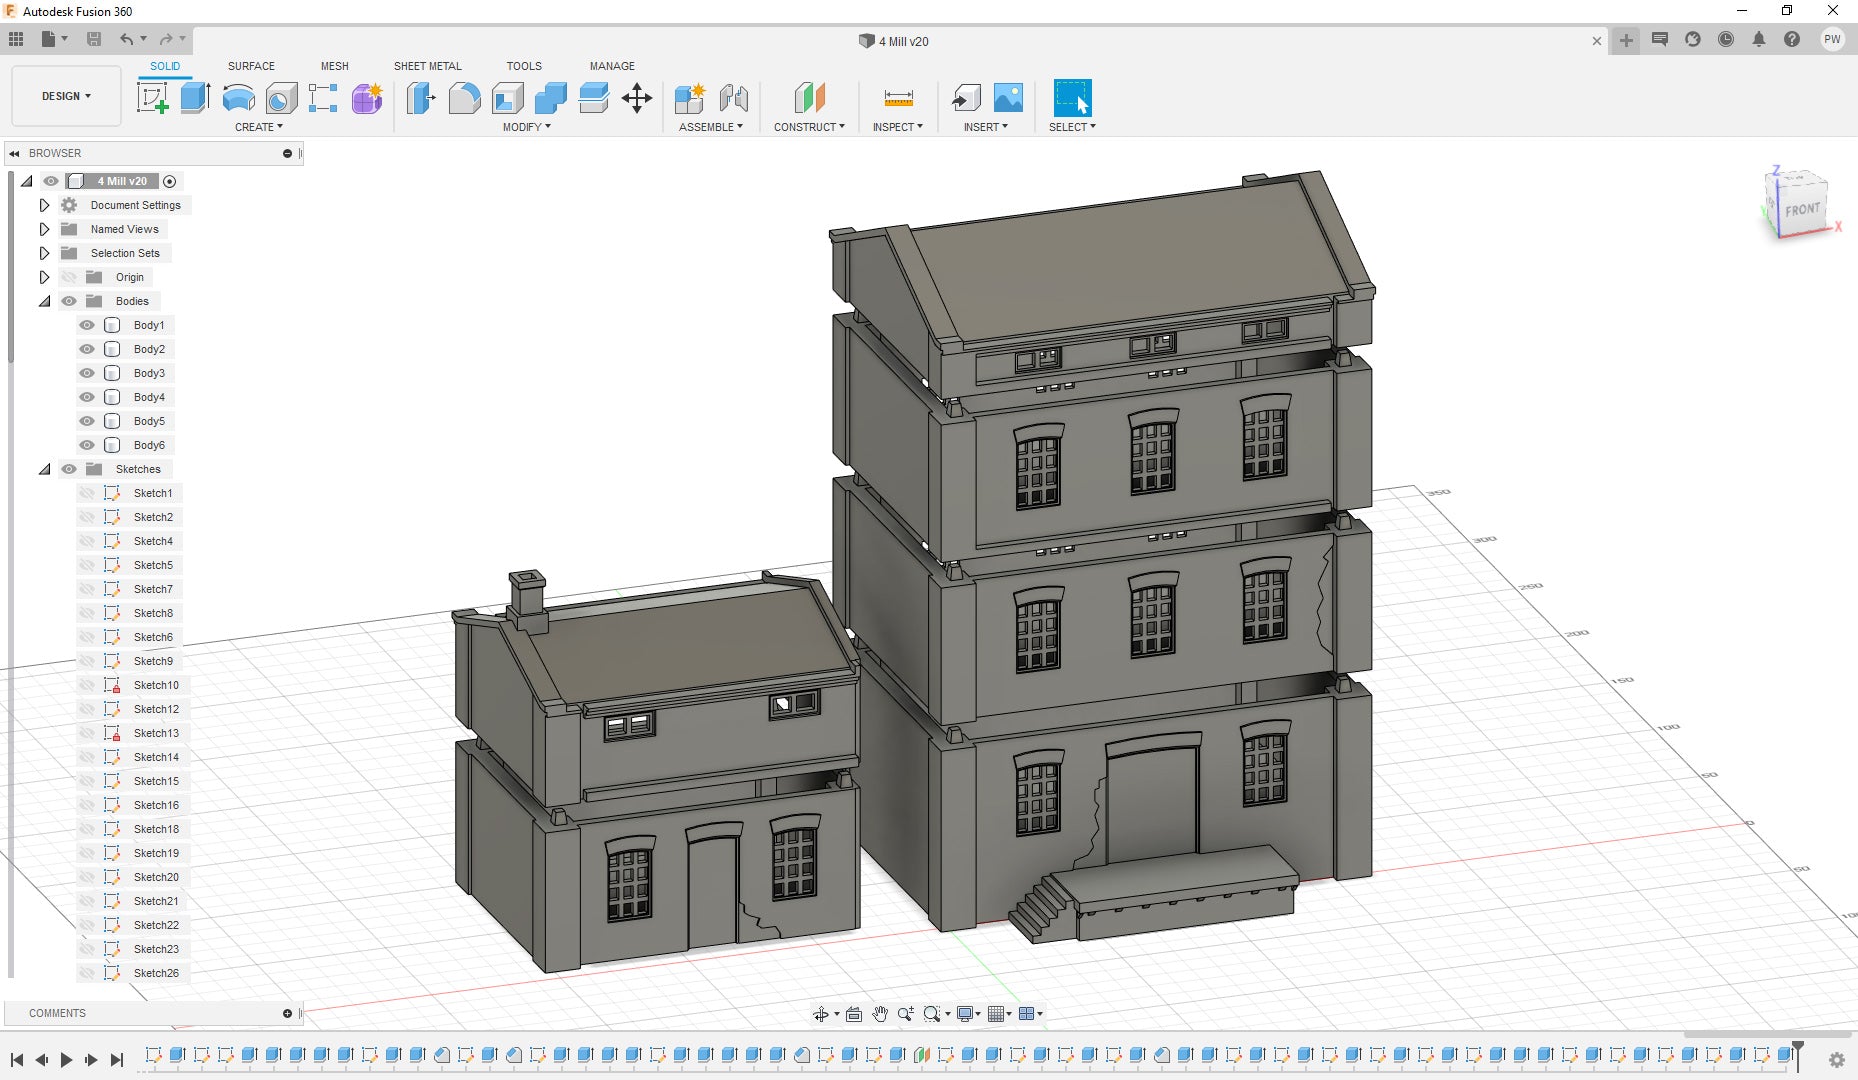The width and height of the screenshot is (1858, 1080).
Task: Click the FRONT face of the ViewCube
Action: 1802,209
